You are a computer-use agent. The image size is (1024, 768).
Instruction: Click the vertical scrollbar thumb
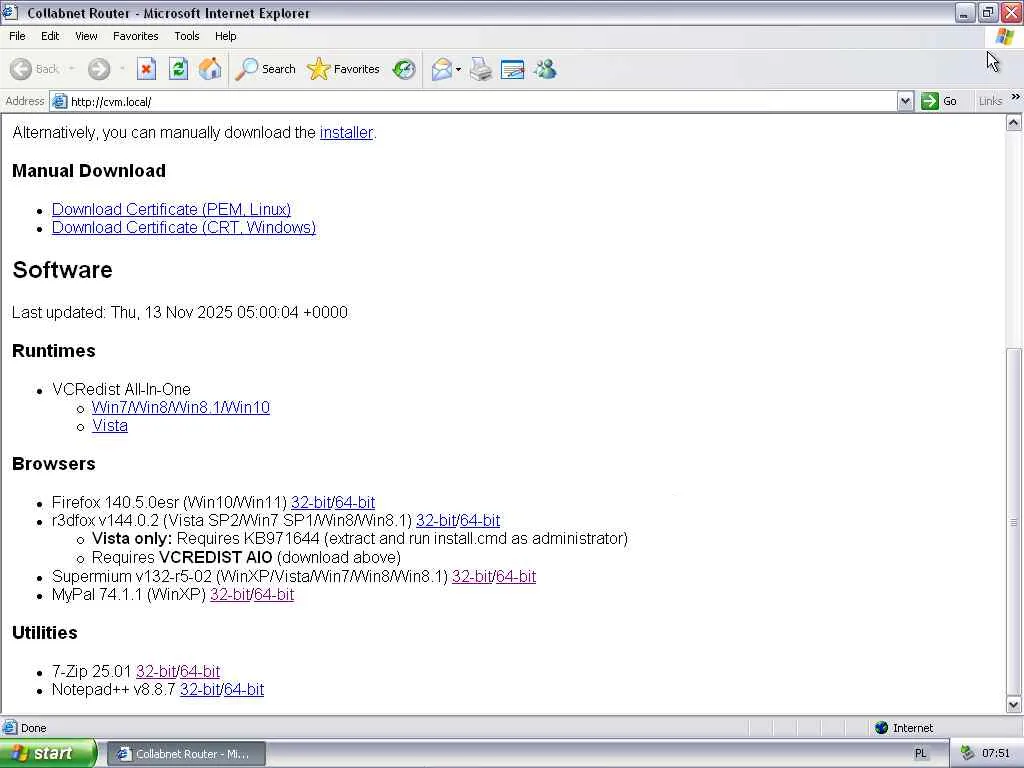point(1014,521)
